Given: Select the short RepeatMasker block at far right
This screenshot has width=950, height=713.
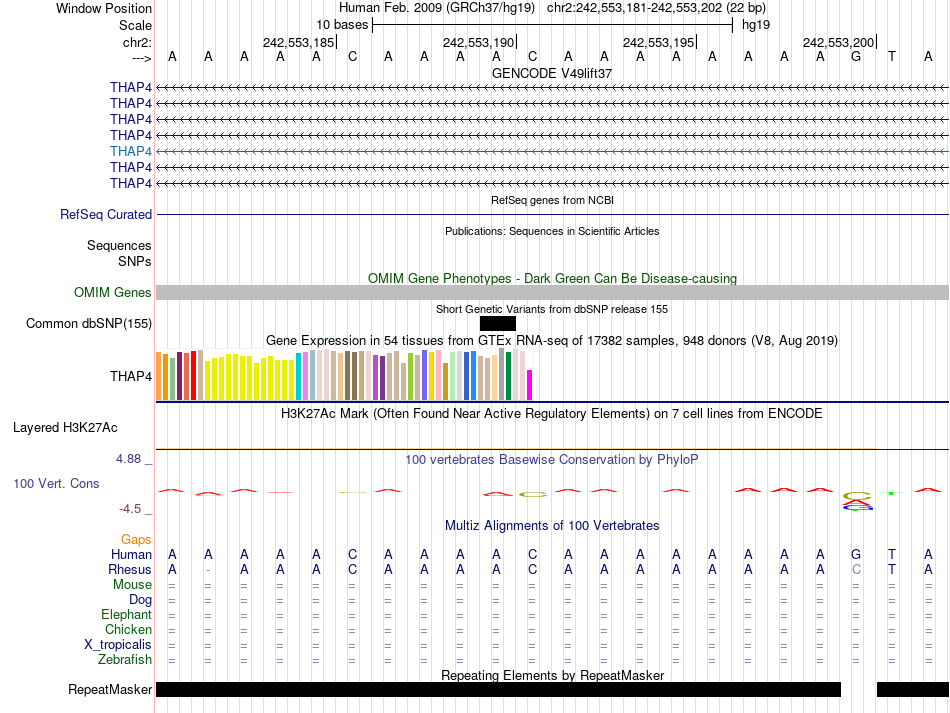Looking at the screenshot, I should 912,690.
